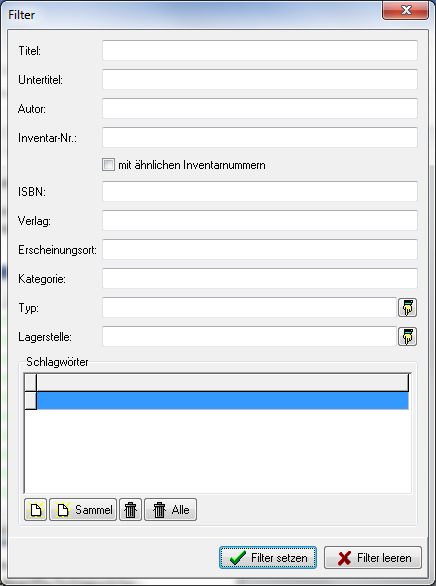The height and width of the screenshot is (586, 436).
Task: Click the Alle delete button
Action: point(170,510)
